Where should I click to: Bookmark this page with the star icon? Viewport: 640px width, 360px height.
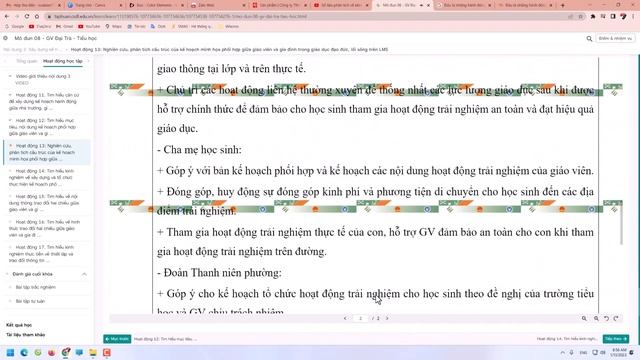coord(580,16)
